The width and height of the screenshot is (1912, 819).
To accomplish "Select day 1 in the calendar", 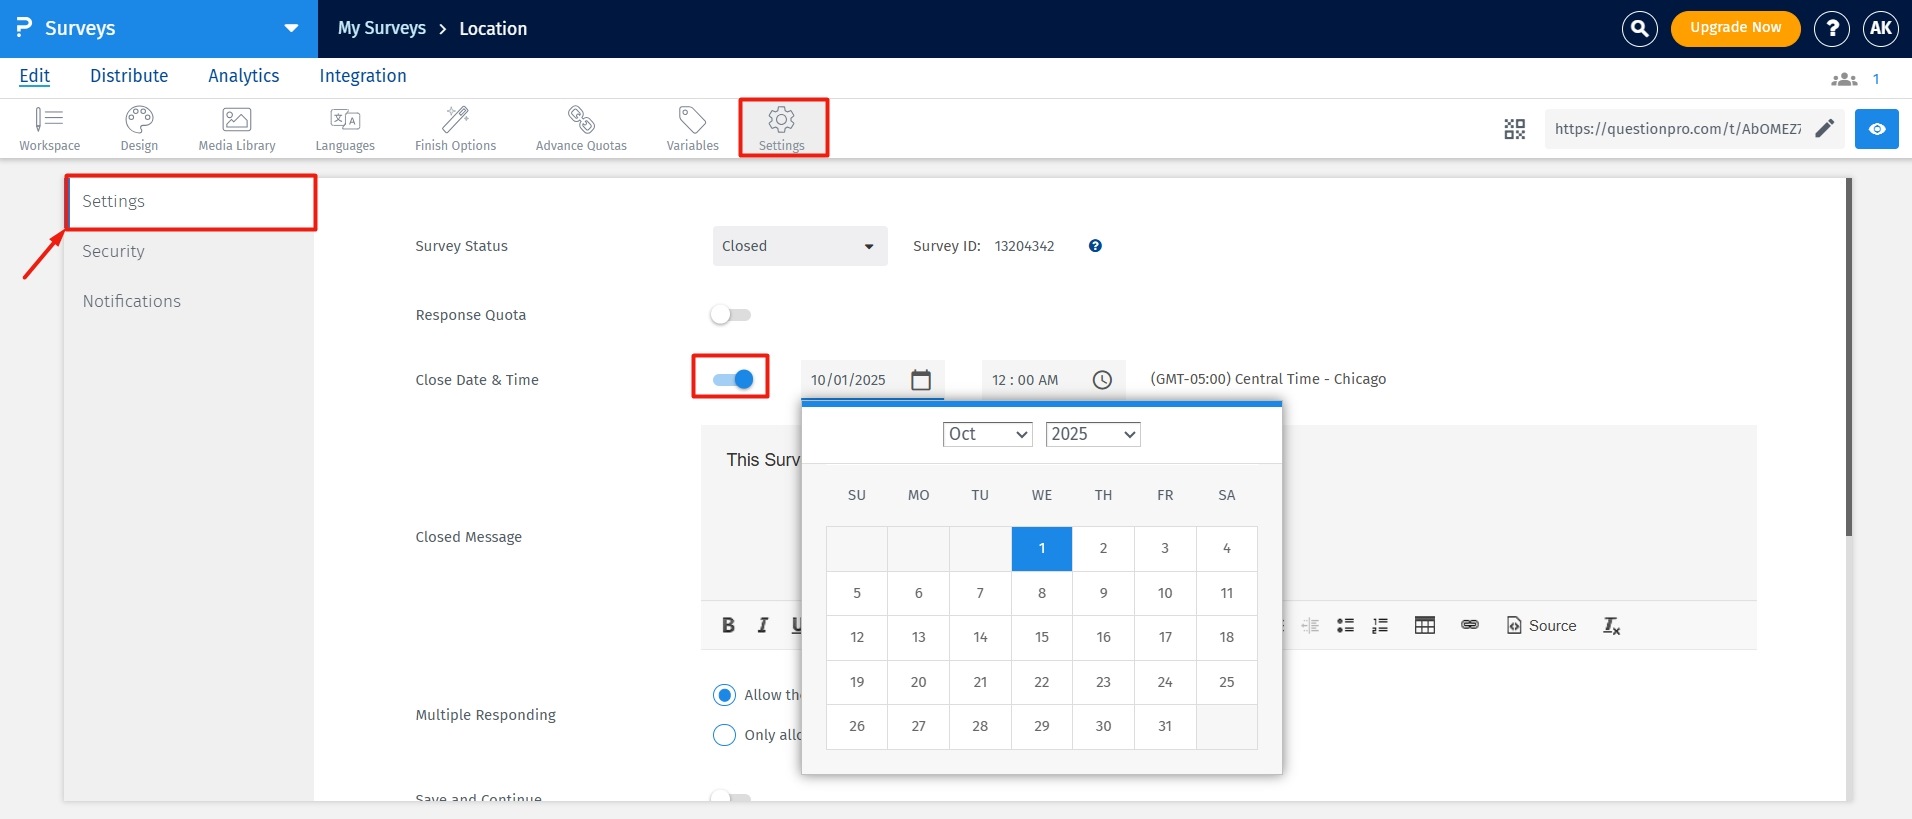I will [1042, 548].
